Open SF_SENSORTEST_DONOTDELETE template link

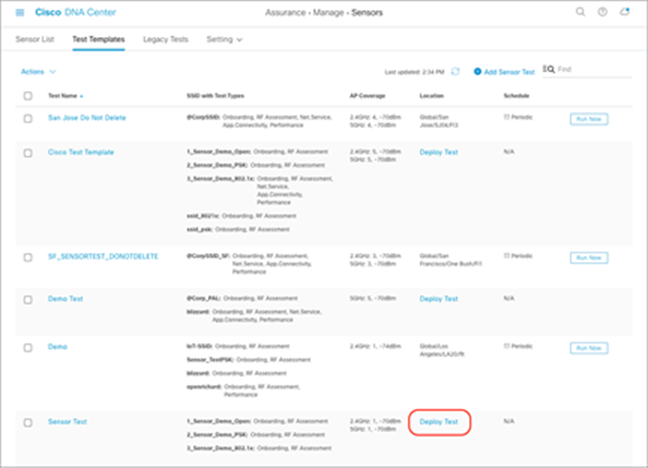tap(103, 256)
